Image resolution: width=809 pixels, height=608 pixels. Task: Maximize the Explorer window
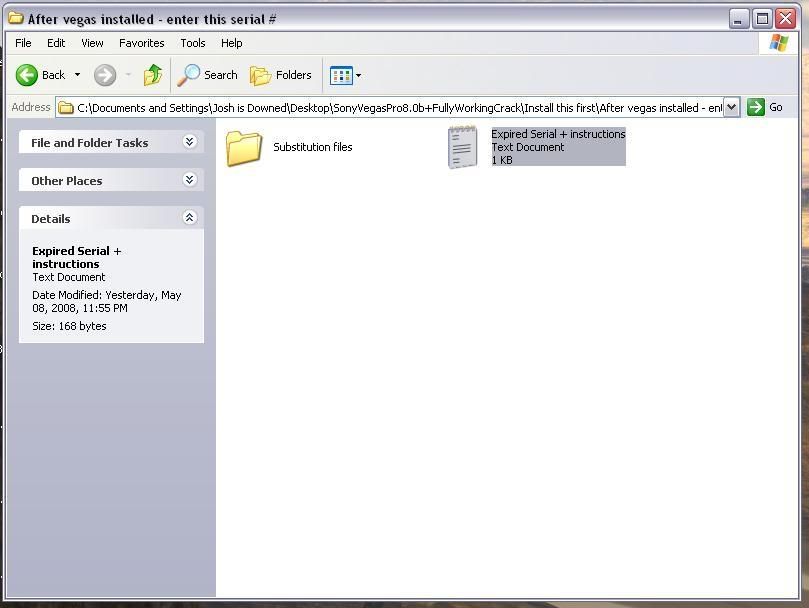coord(762,19)
